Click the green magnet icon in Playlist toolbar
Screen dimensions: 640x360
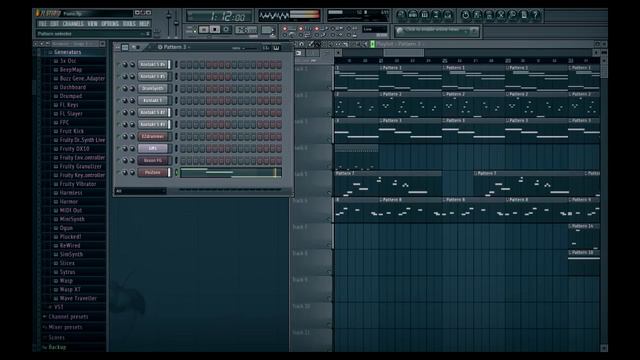tap(372, 44)
